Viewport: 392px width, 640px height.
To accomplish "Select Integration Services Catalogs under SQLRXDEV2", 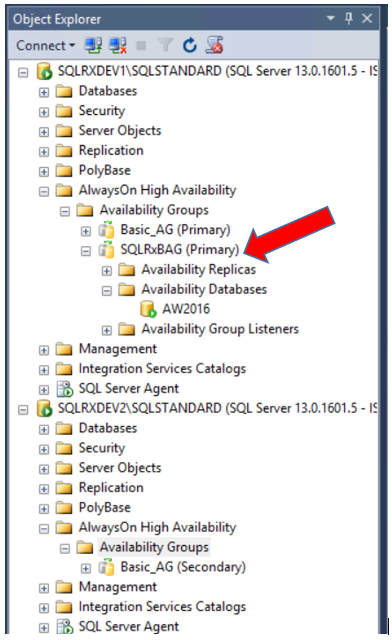I will pyautogui.click(x=162, y=607).
